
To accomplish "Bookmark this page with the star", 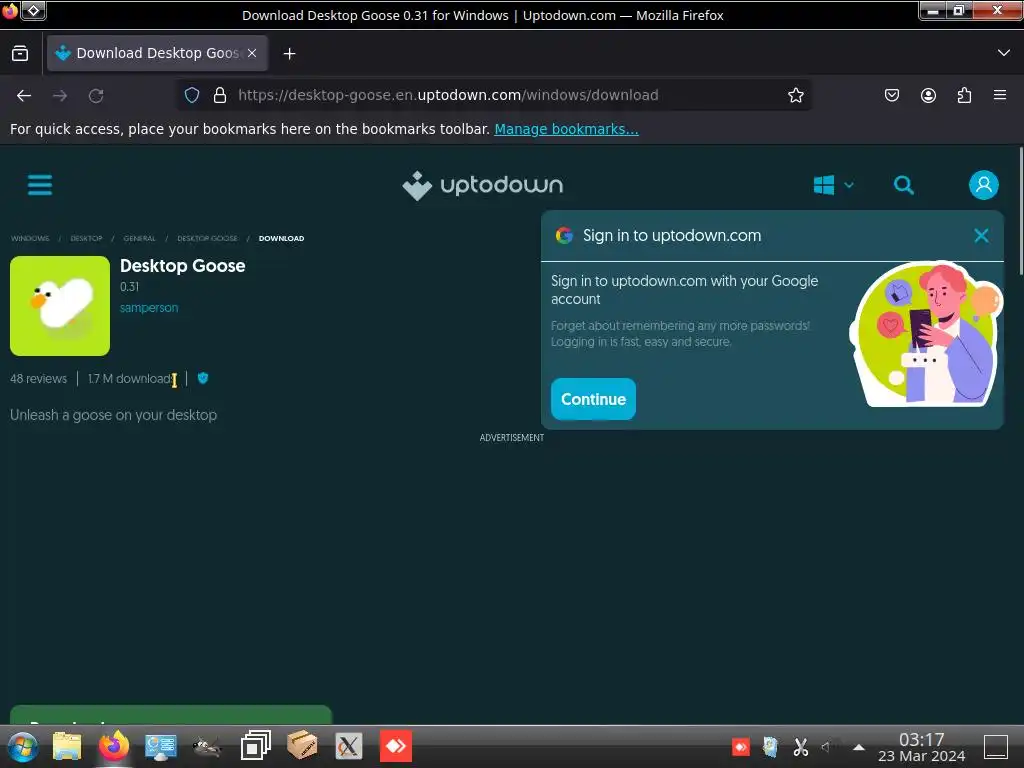I will click(795, 95).
